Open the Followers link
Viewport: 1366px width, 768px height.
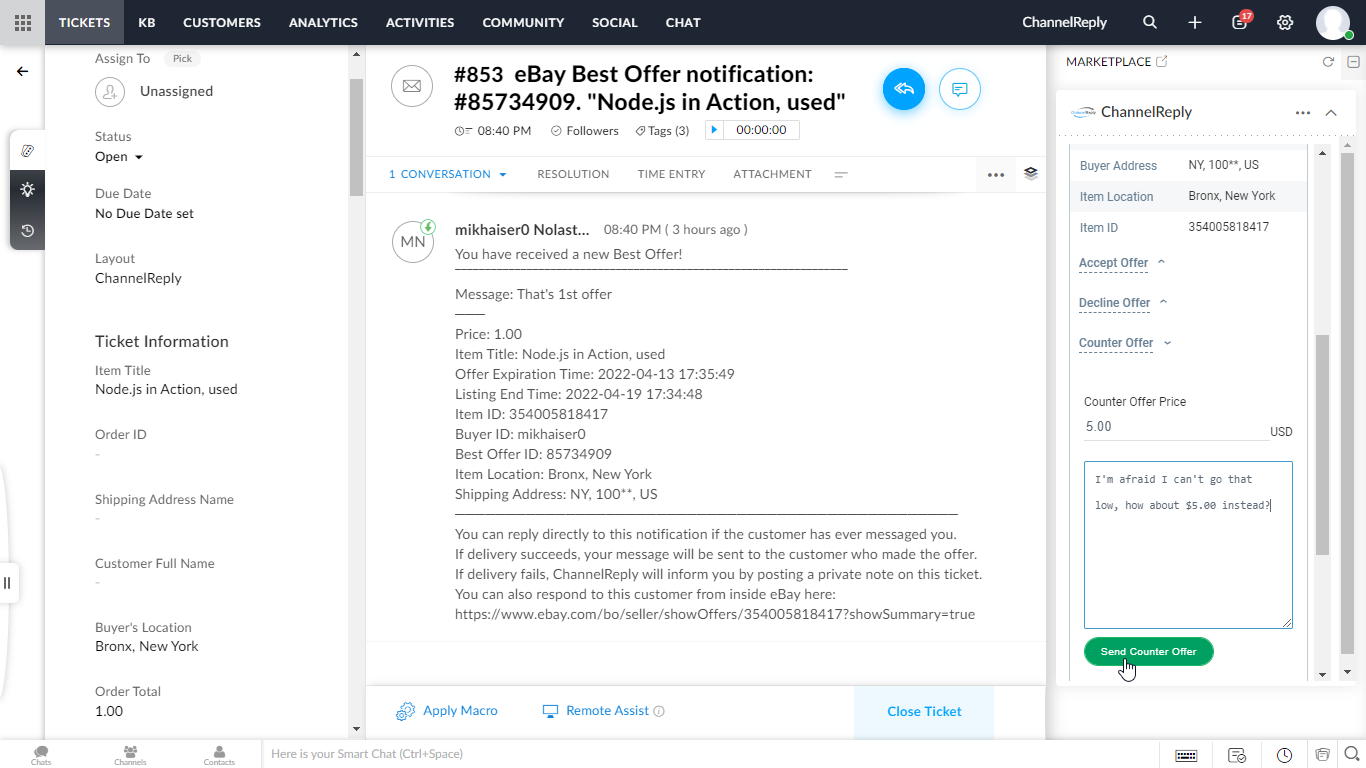click(x=585, y=131)
